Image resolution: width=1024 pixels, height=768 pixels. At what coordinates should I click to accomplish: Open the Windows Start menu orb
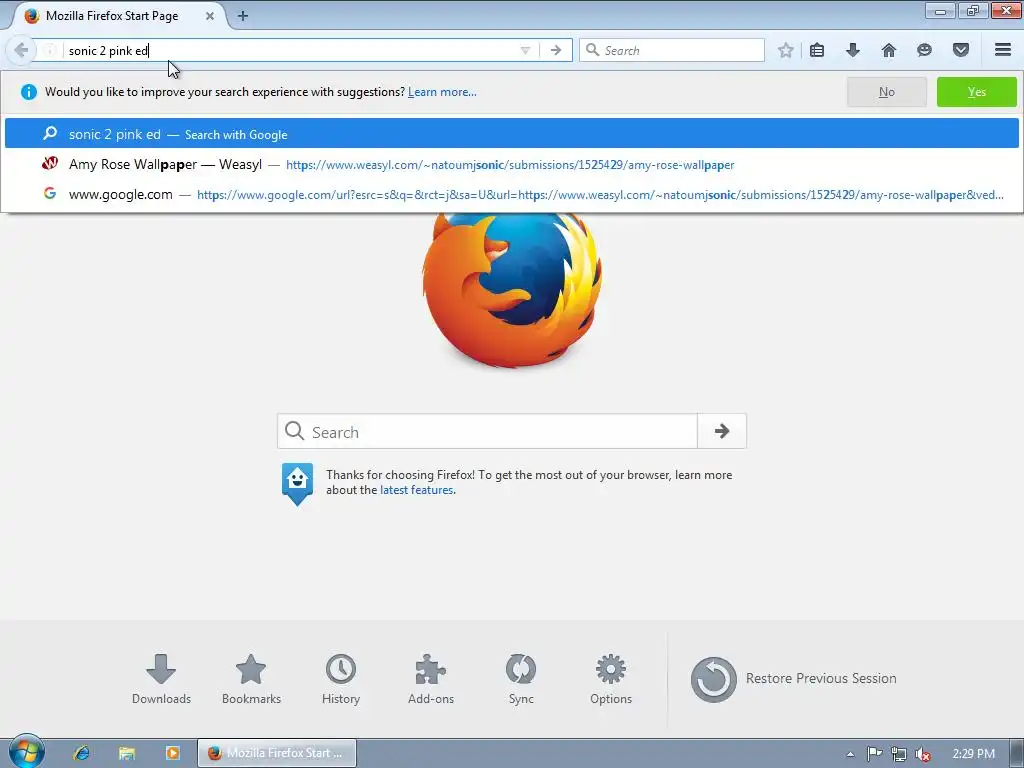[26, 752]
